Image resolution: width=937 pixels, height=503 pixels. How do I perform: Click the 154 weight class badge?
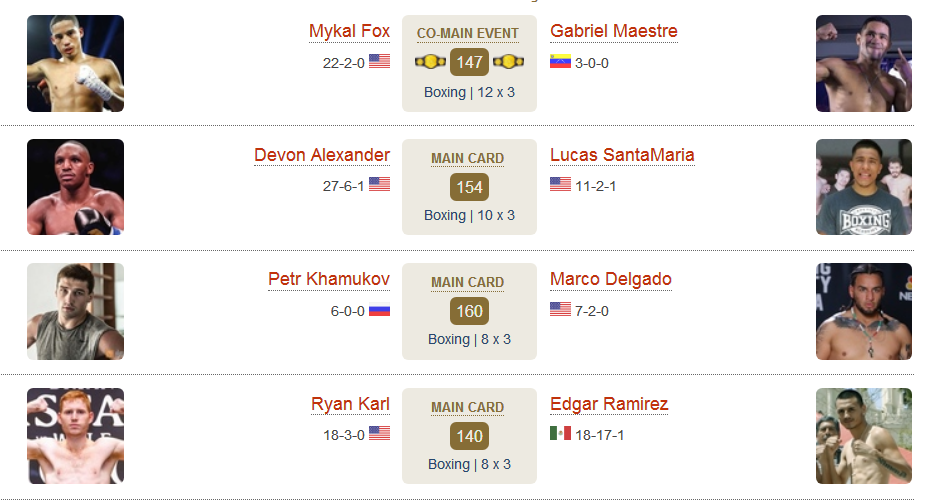coord(469,187)
